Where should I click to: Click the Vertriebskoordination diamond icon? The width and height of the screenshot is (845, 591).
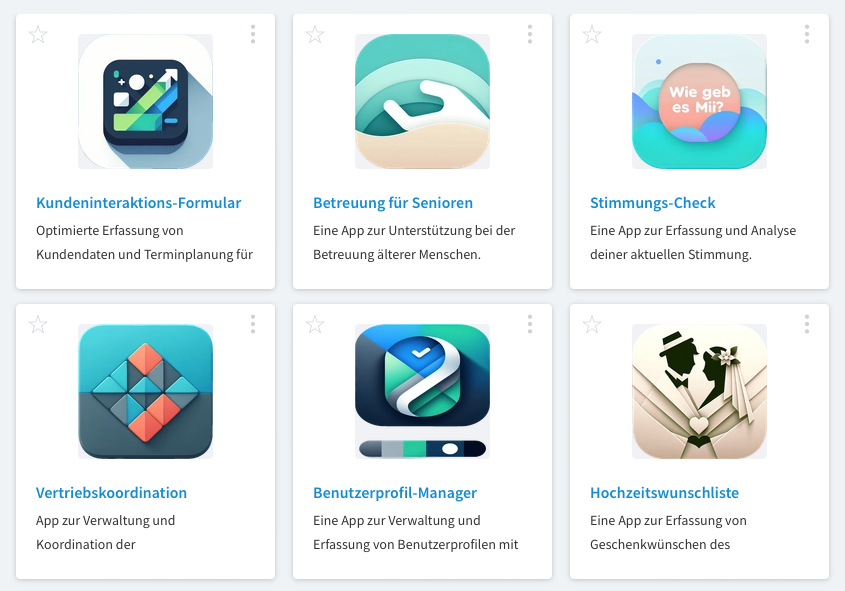[x=146, y=391]
